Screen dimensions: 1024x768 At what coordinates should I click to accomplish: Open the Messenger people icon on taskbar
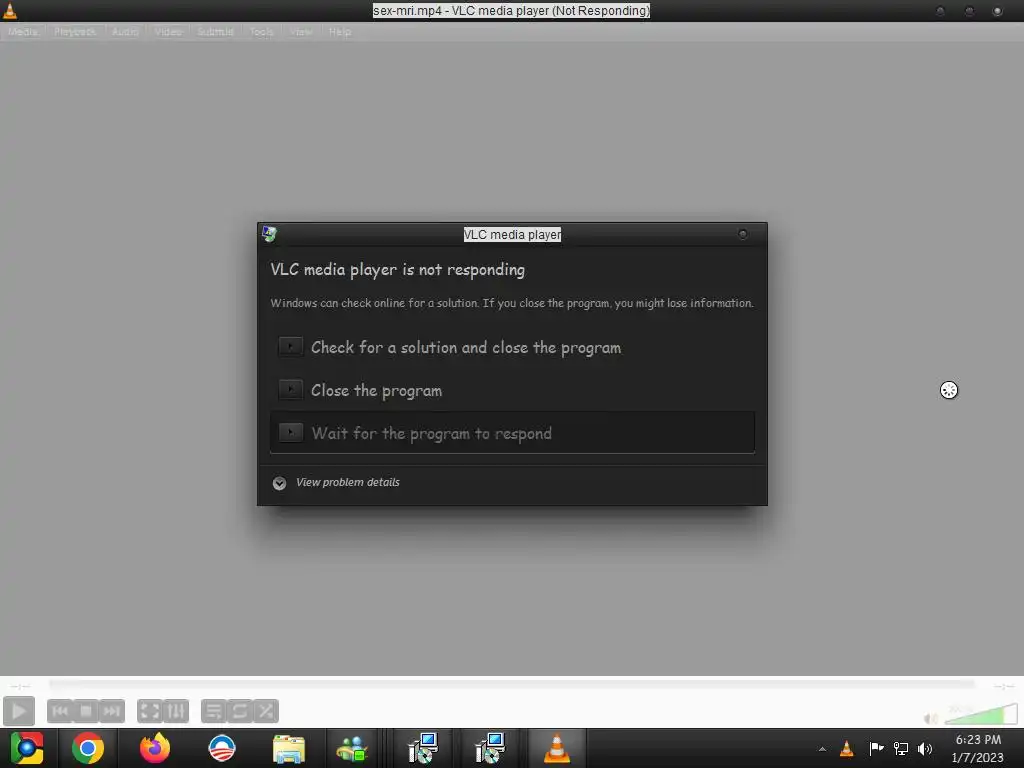point(353,749)
